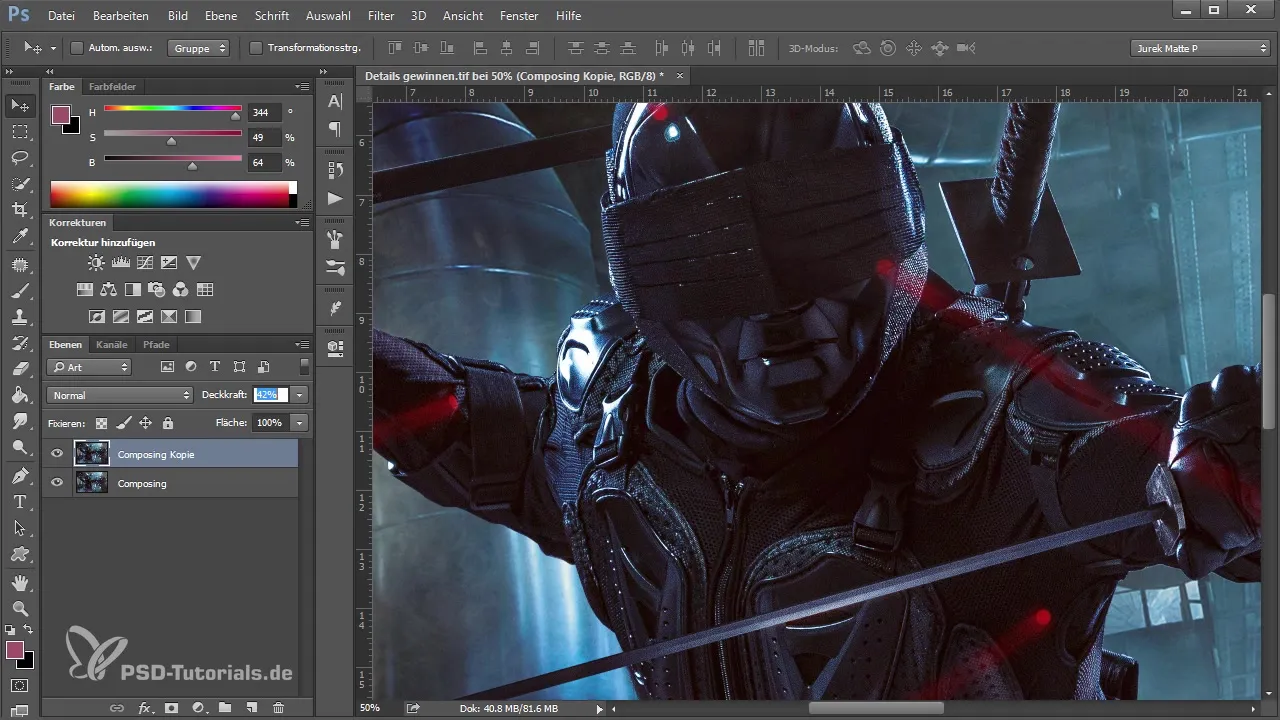Select the Lasso tool
This screenshot has height=720, width=1280.
[19, 158]
